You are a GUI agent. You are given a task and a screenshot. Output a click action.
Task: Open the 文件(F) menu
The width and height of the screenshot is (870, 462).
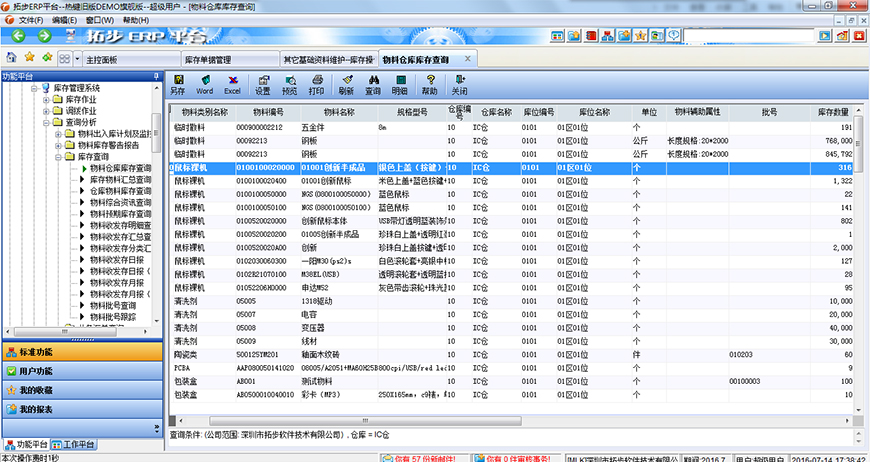[x=28, y=20]
